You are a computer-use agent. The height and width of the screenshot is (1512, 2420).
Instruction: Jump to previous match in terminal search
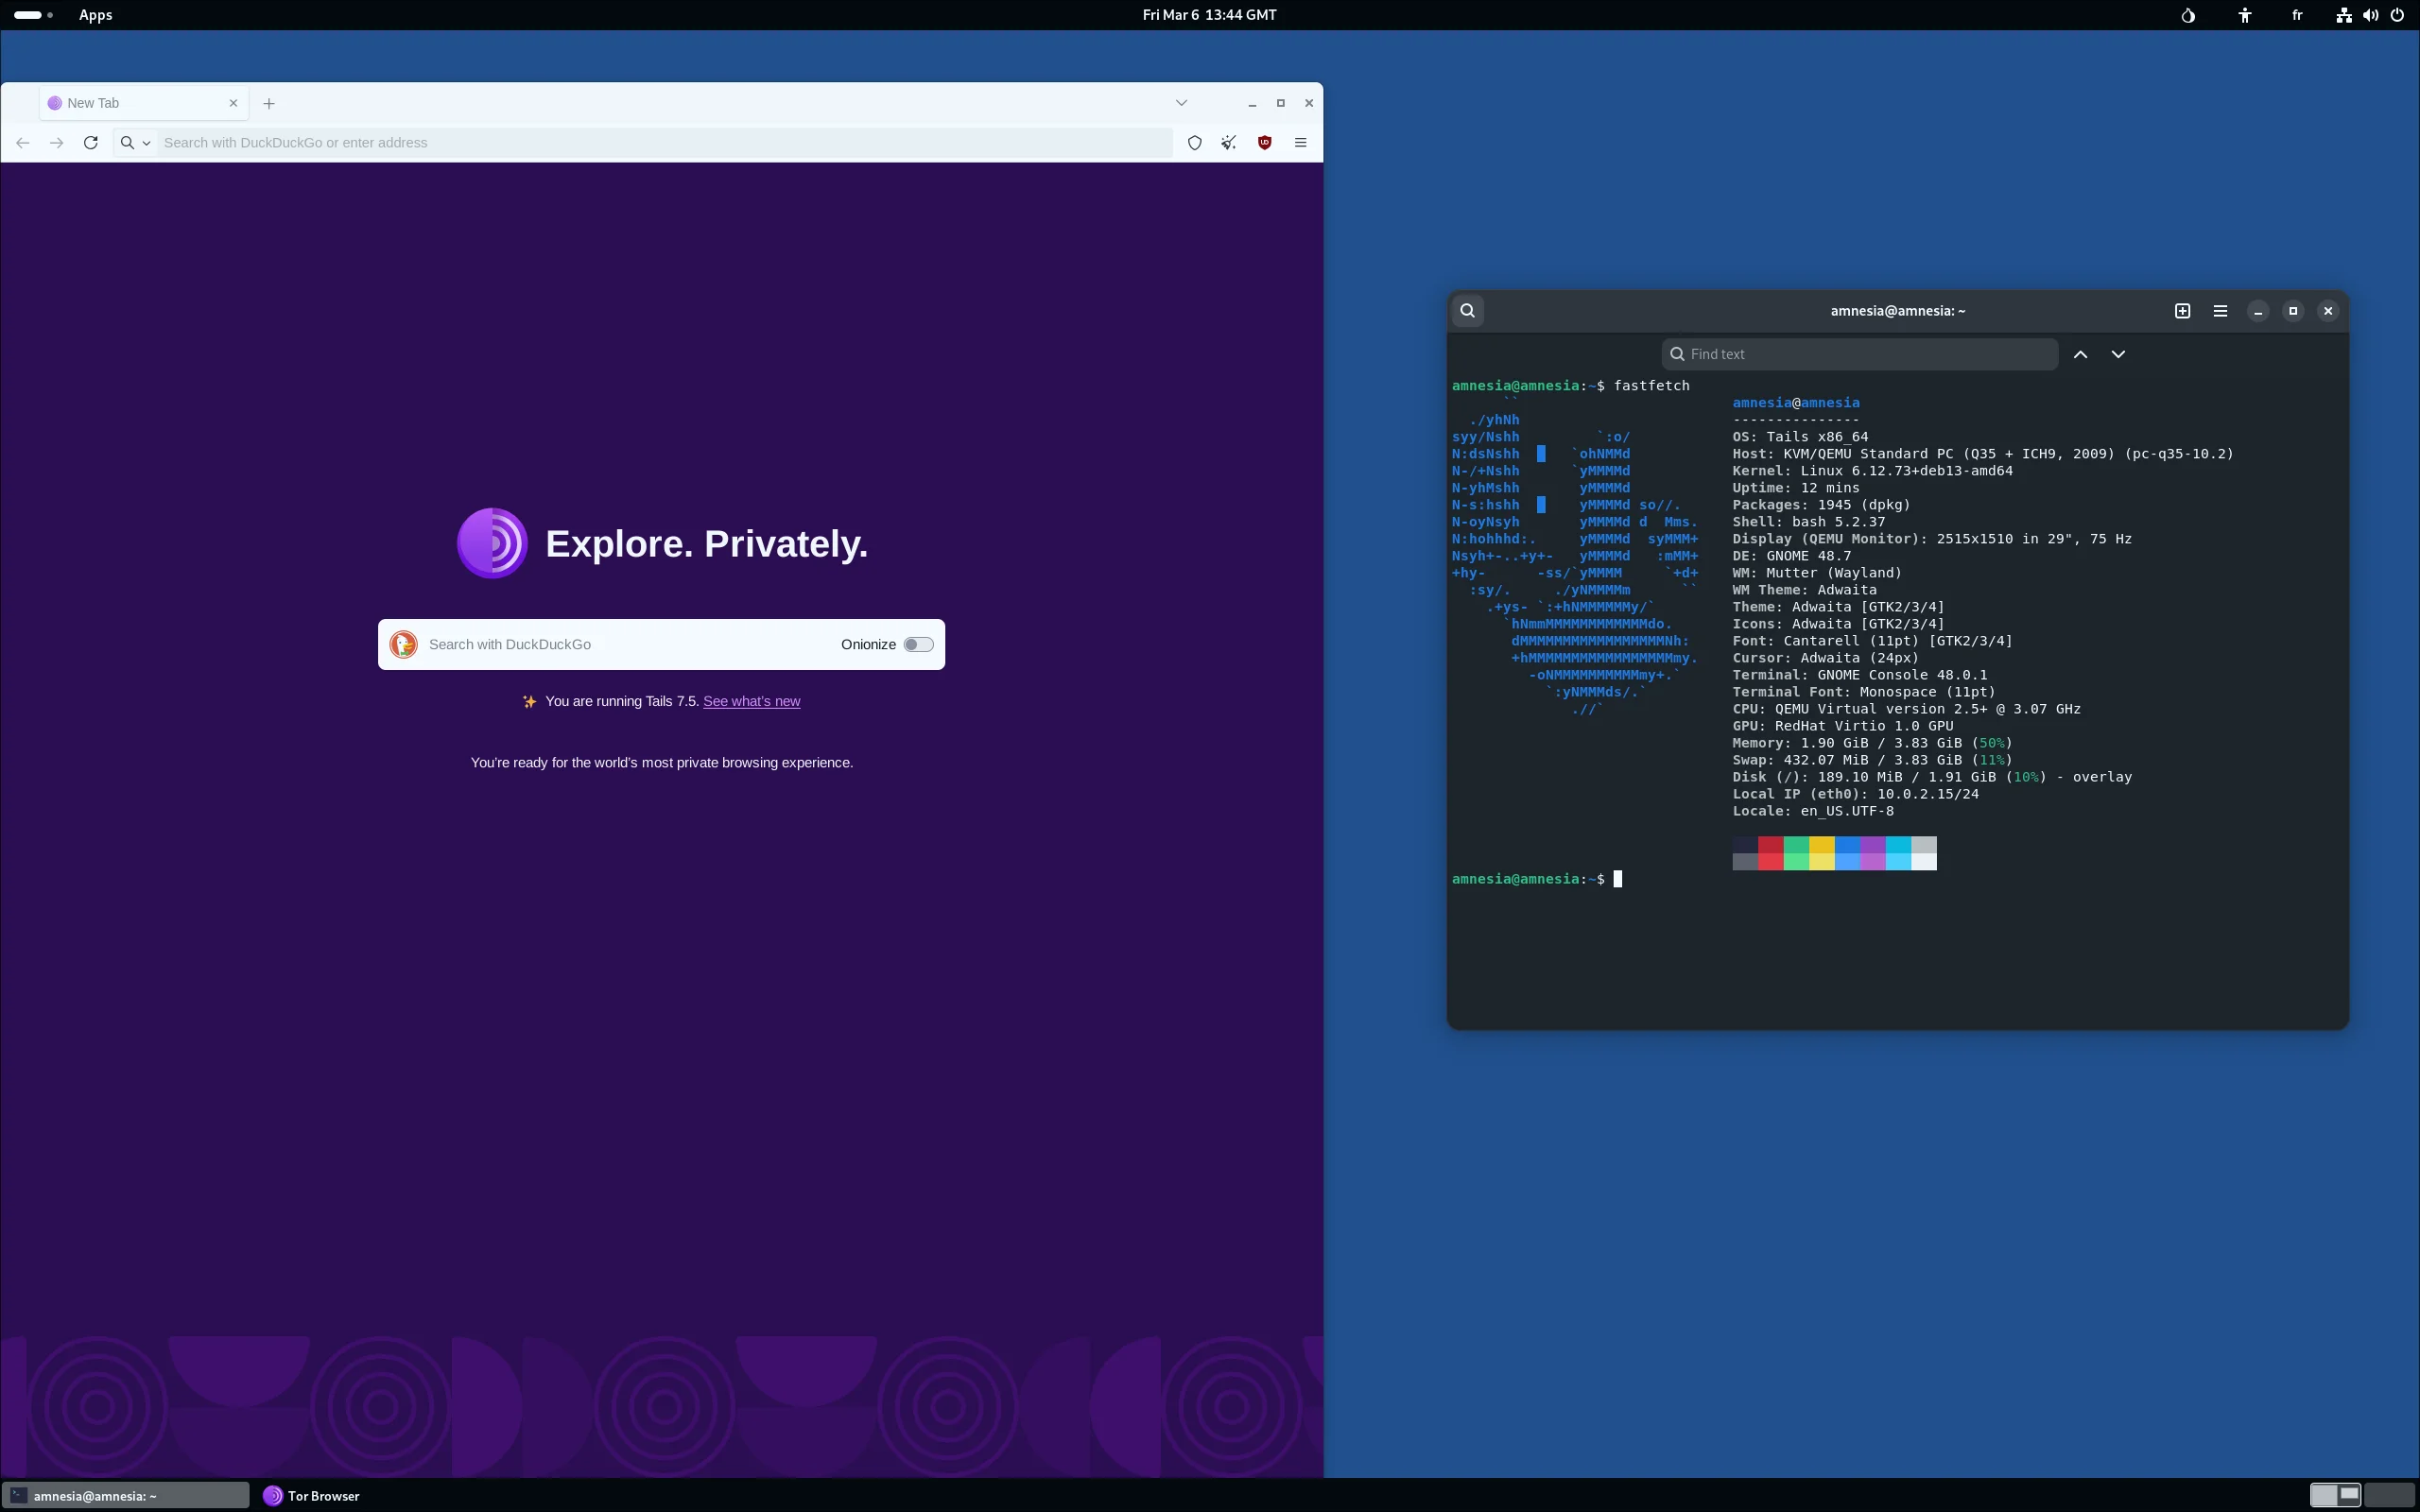[2081, 354]
